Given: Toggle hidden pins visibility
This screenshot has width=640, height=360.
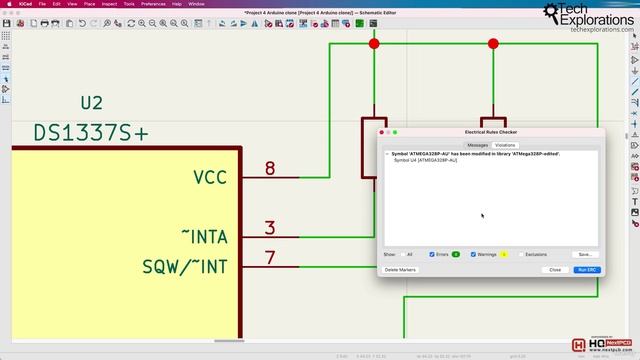Looking at the screenshot, I should pyautogui.click(x=6, y=89).
